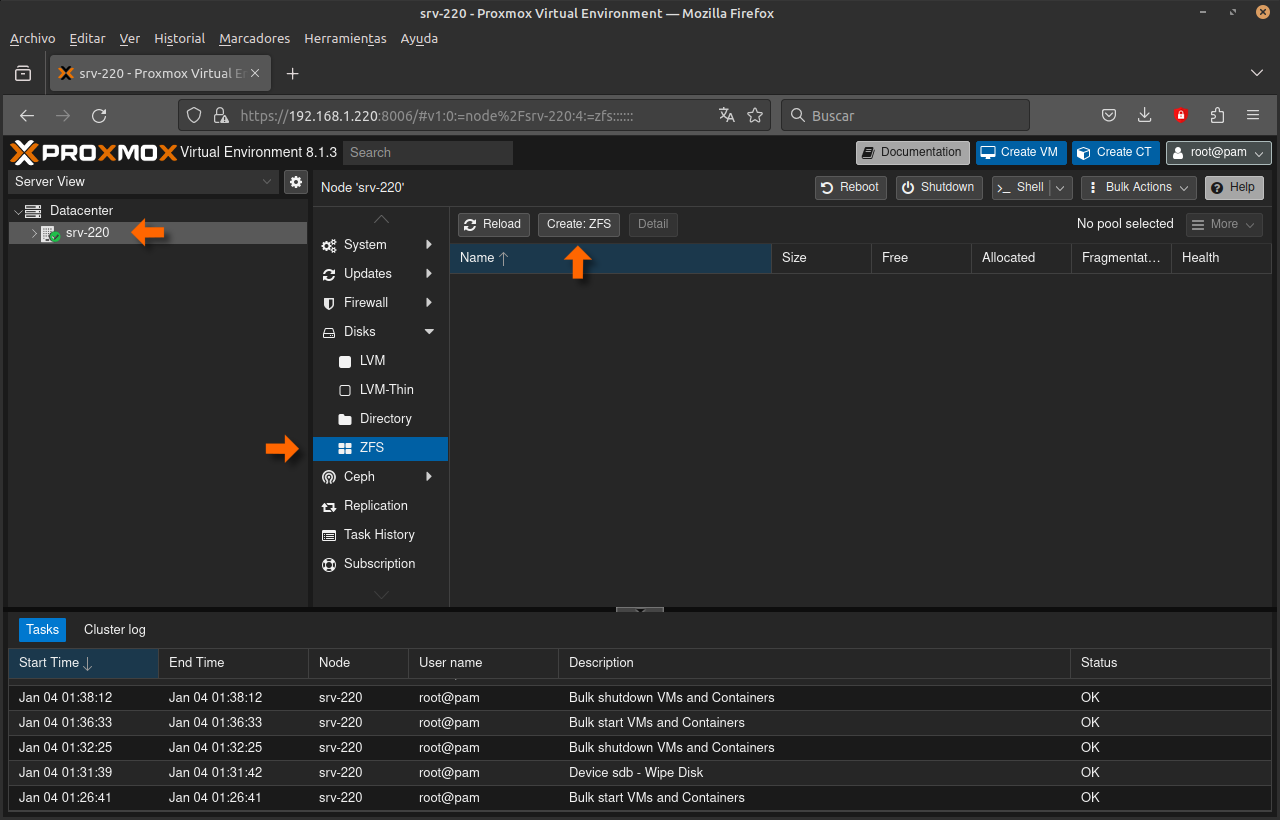The height and width of the screenshot is (820, 1280).
Task: Open the Archivo menu
Action: (33, 39)
